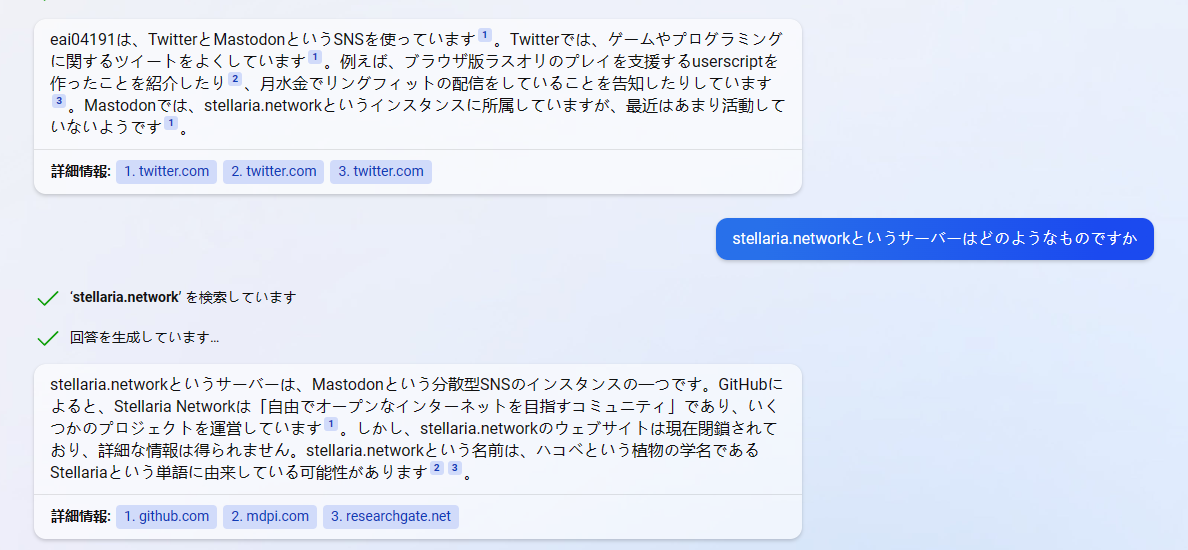Click the 'stellaria.network' を検索しています status text
Screen dimensions: 1188x550
[x=183, y=297]
